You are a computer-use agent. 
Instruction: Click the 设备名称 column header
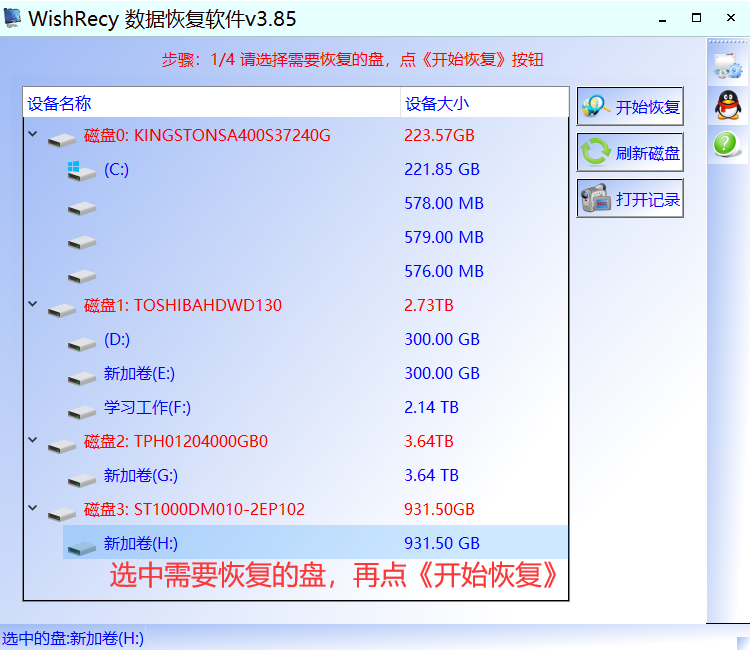(211, 103)
